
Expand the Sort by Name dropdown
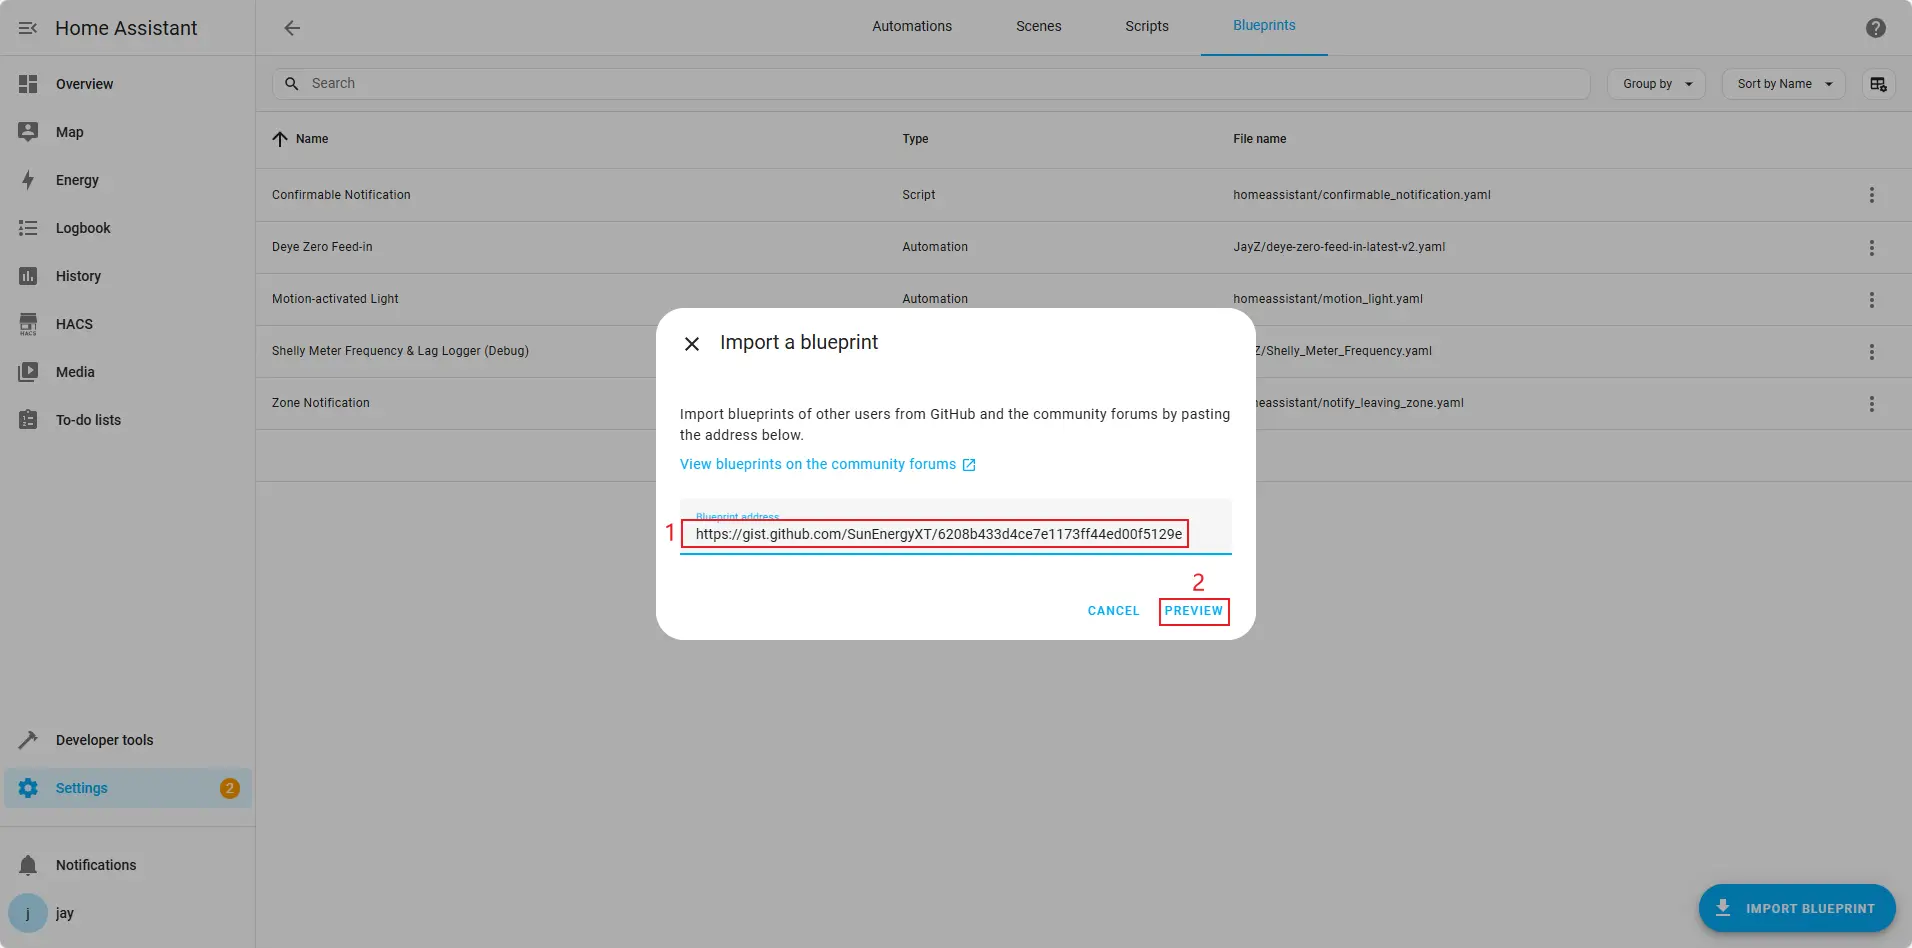pos(1783,84)
